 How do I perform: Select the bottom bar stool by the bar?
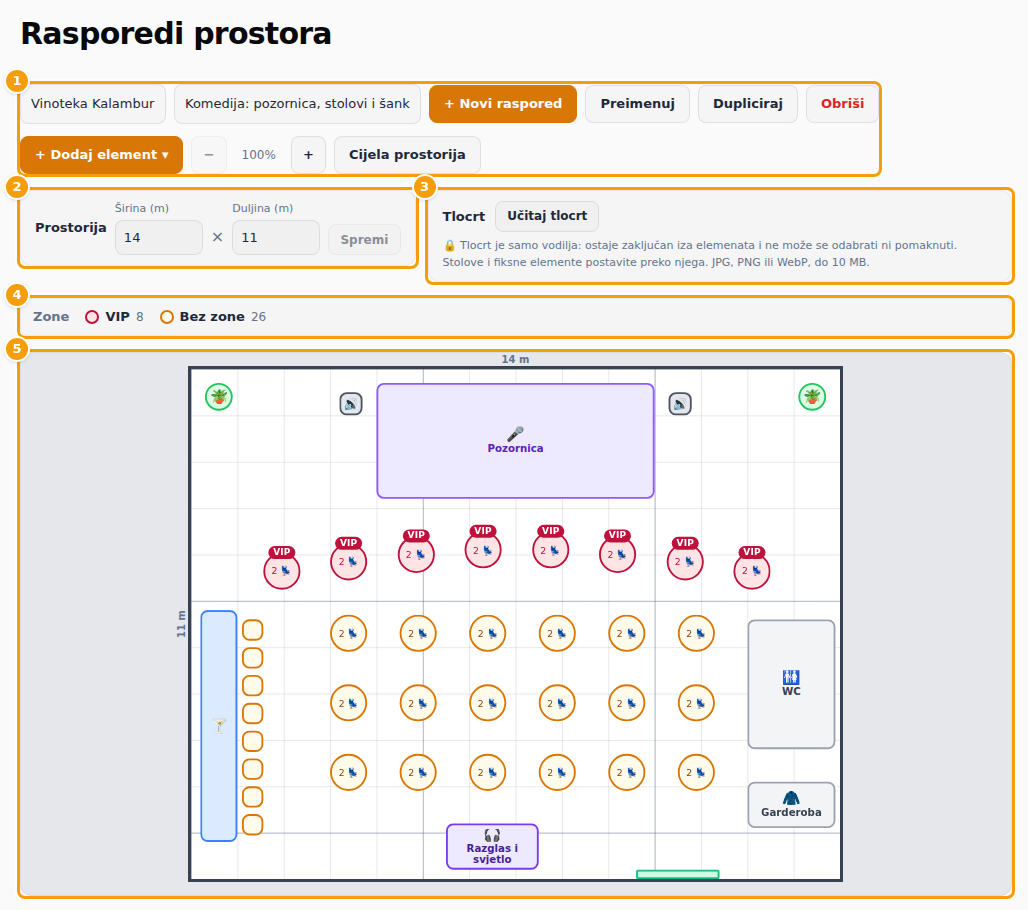coord(253,825)
